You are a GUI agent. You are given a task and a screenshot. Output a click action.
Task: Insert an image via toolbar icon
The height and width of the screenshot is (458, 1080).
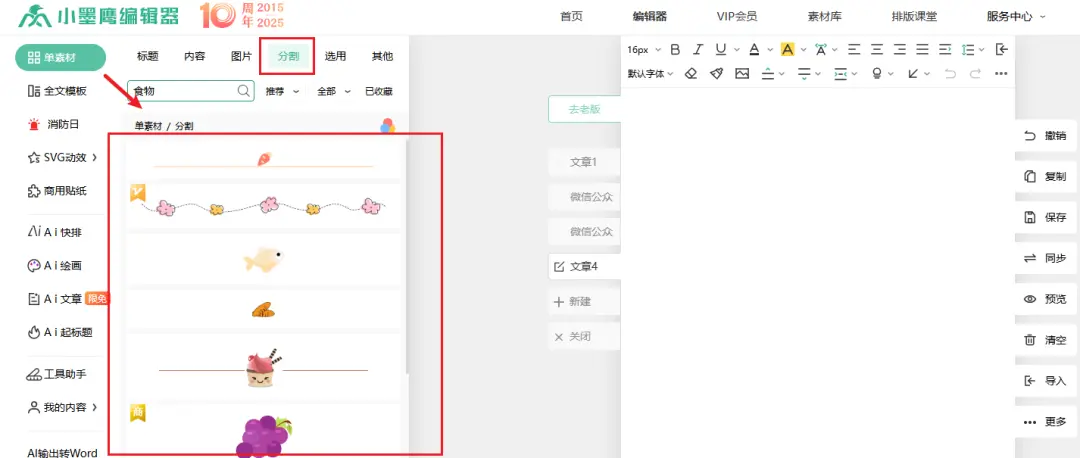pyautogui.click(x=742, y=74)
